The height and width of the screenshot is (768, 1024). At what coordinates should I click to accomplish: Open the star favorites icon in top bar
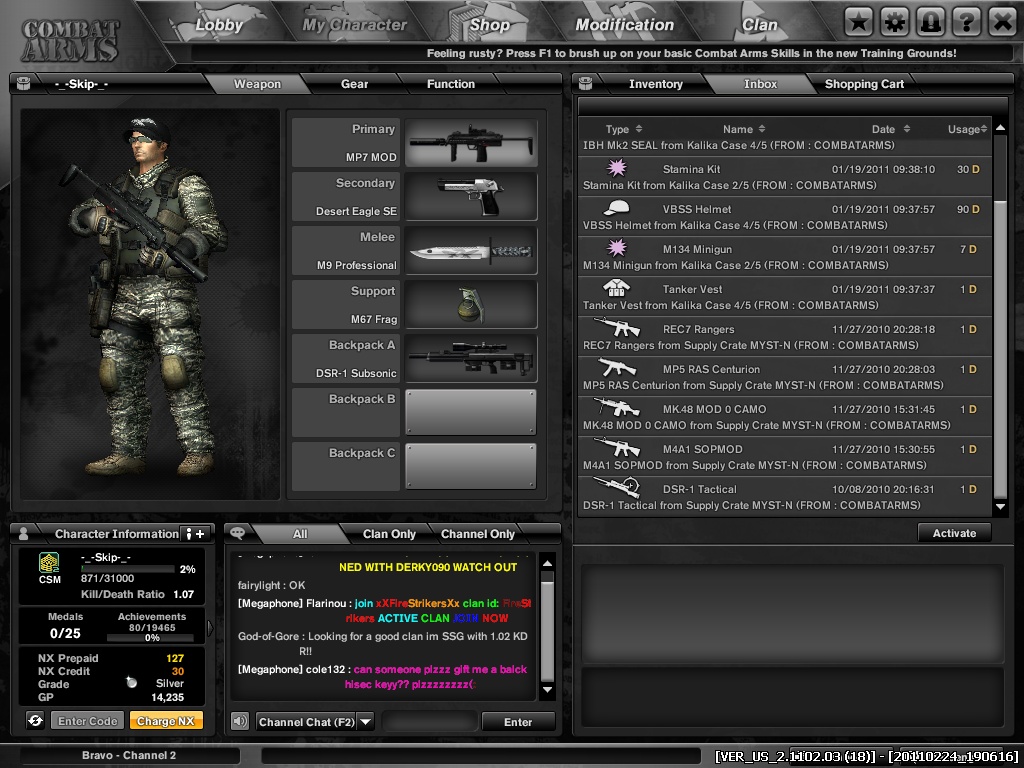859,23
